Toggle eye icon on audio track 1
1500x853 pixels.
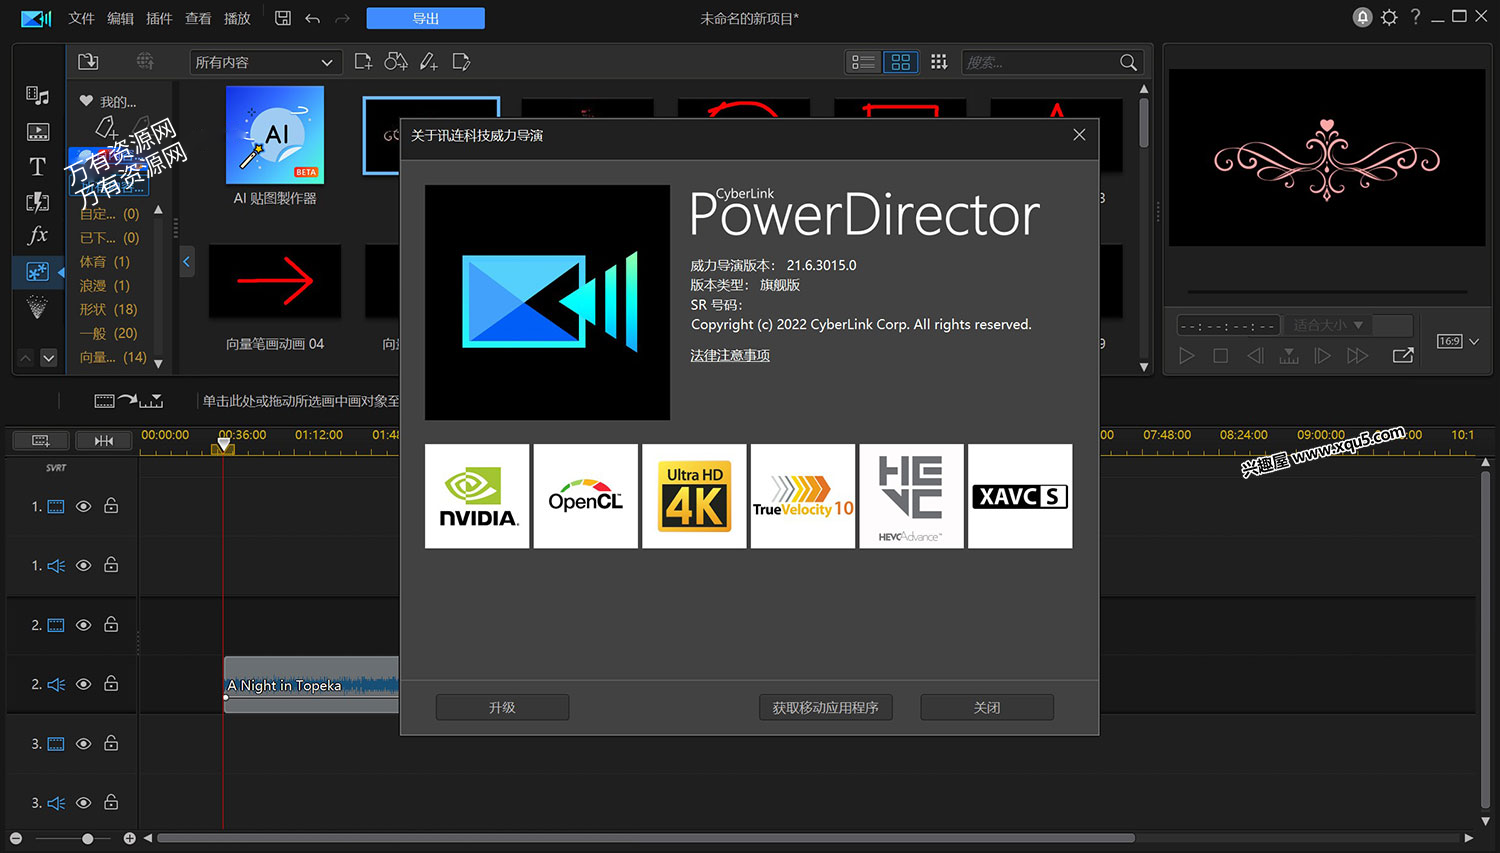84,566
